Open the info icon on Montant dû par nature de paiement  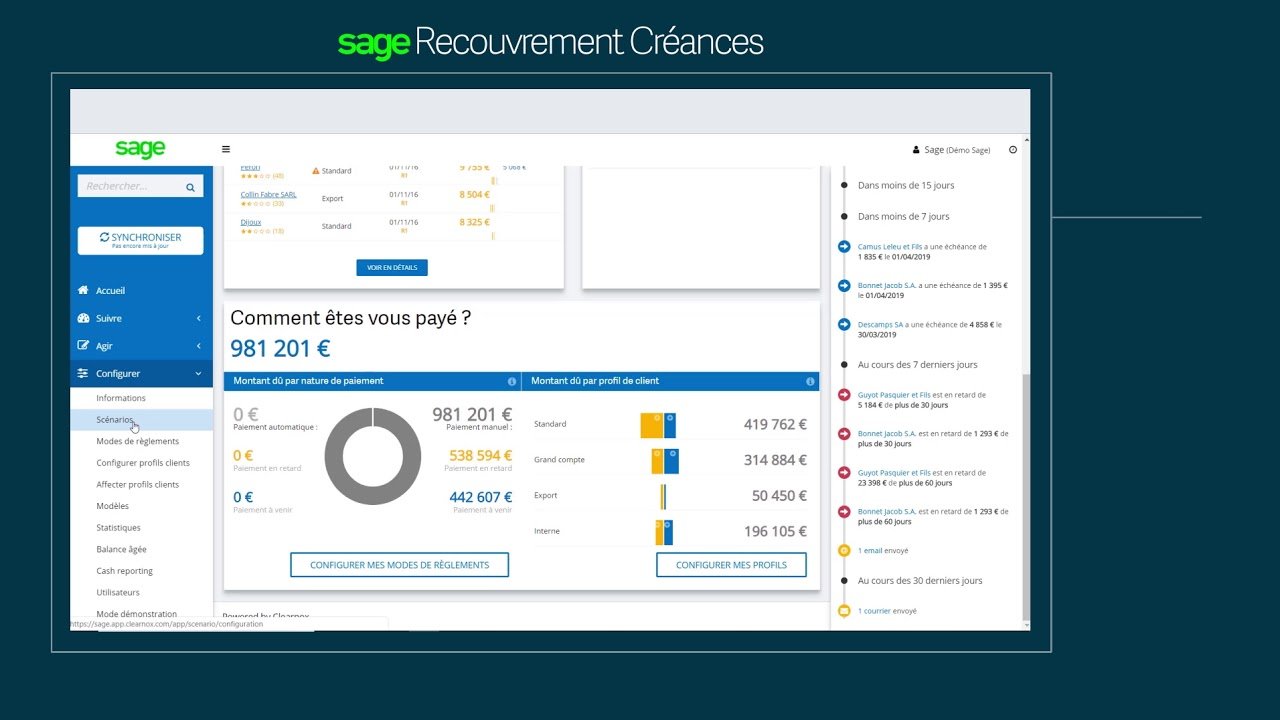(512, 381)
